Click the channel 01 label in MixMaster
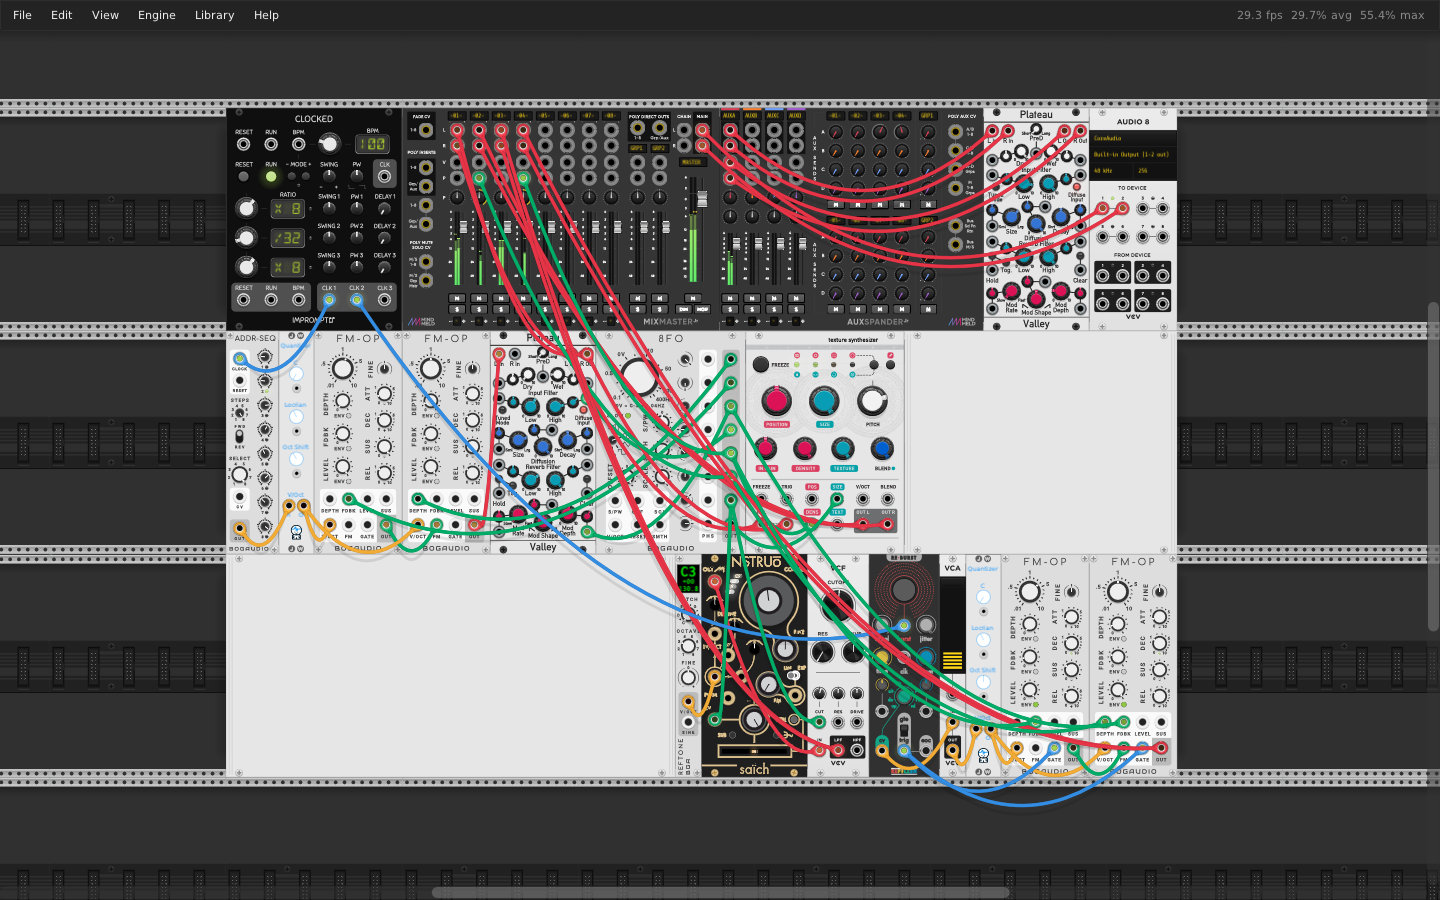This screenshot has height=900, width=1440. [x=457, y=115]
